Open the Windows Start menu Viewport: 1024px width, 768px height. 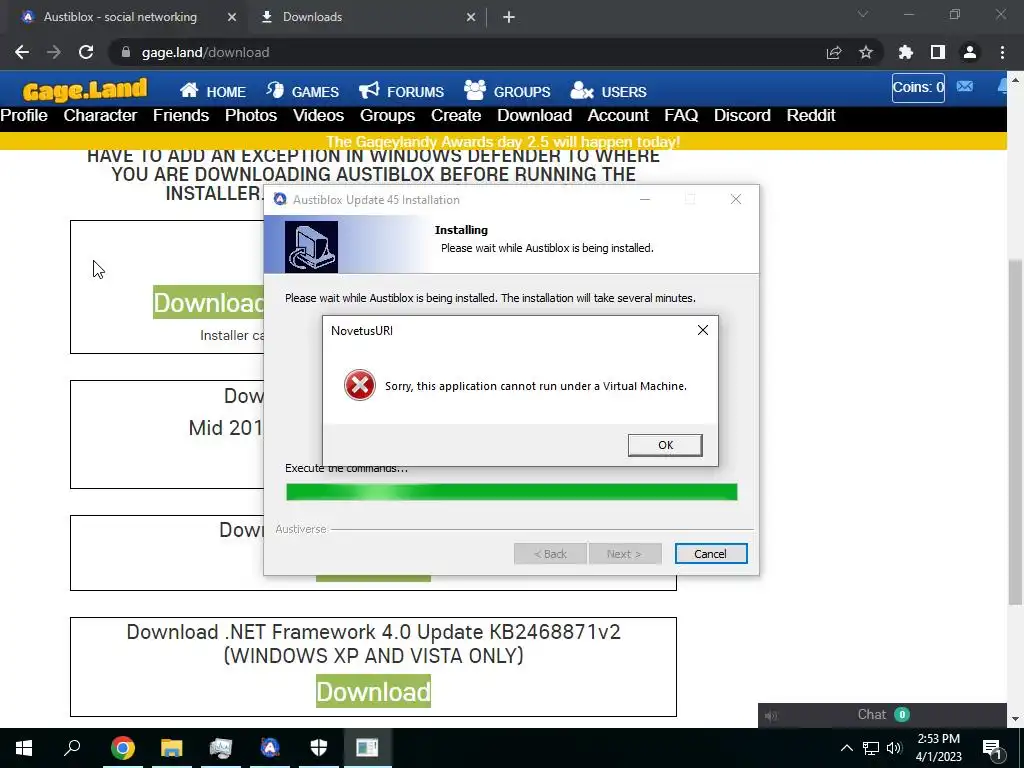pyautogui.click(x=24, y=748)
